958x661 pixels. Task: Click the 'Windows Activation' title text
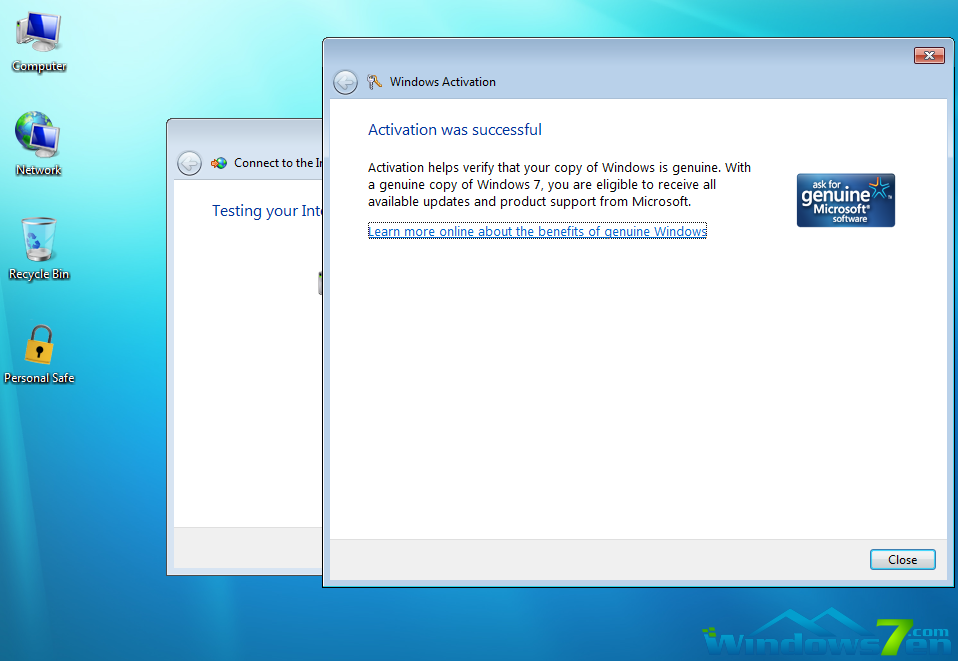[x=442, y=82]
